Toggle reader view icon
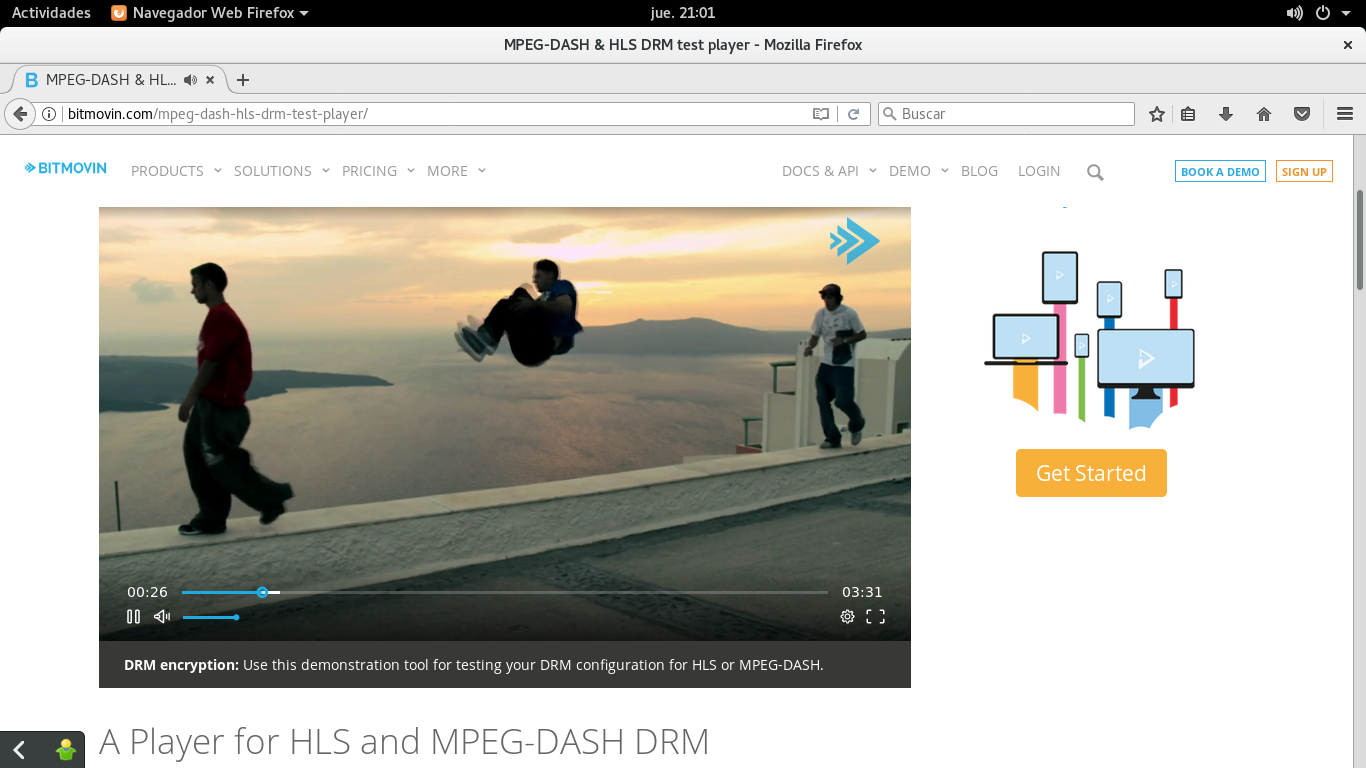The height and width of the screenshot is (768, 1366). [x=821, y=114]
